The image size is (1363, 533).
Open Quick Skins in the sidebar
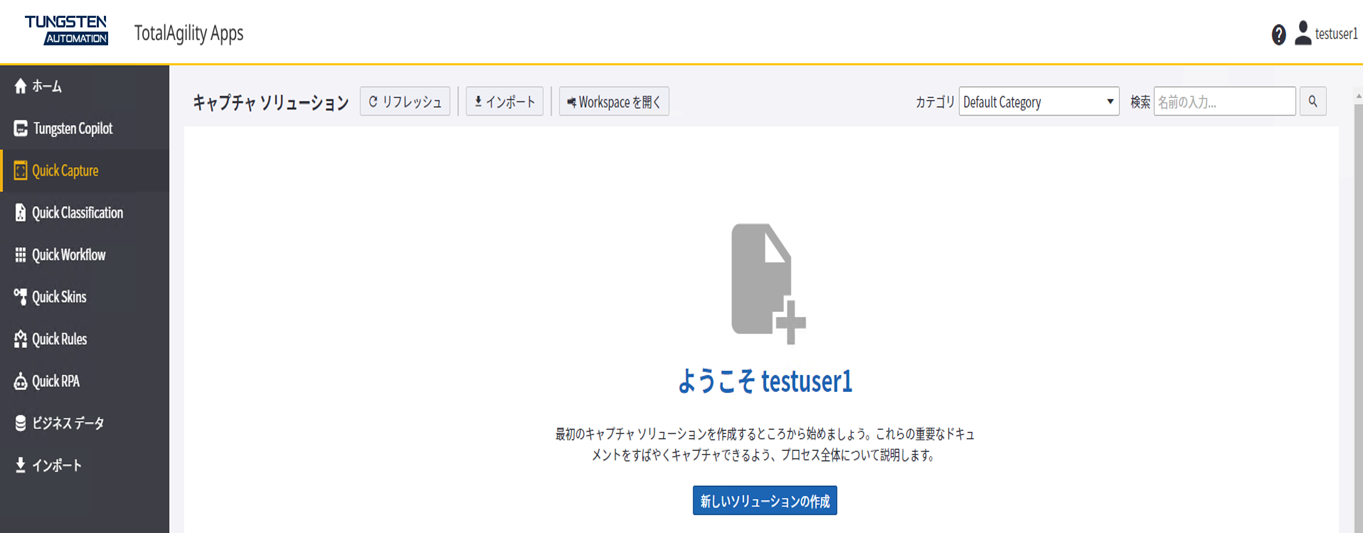click(x=85, y=296)
